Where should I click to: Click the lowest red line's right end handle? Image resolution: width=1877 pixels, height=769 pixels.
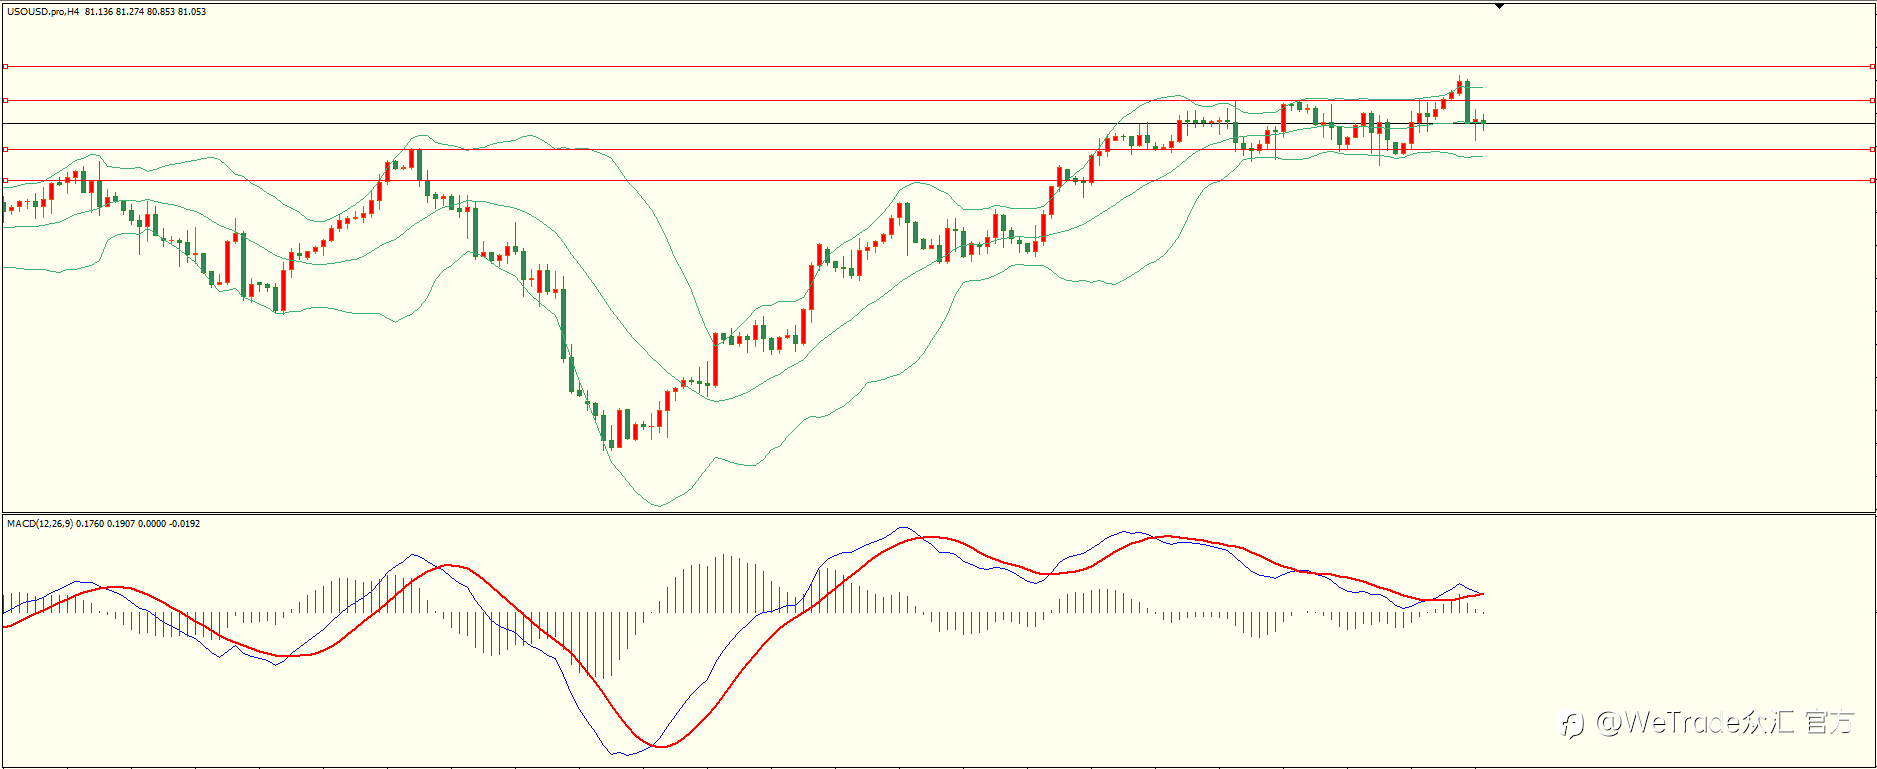1872,181
